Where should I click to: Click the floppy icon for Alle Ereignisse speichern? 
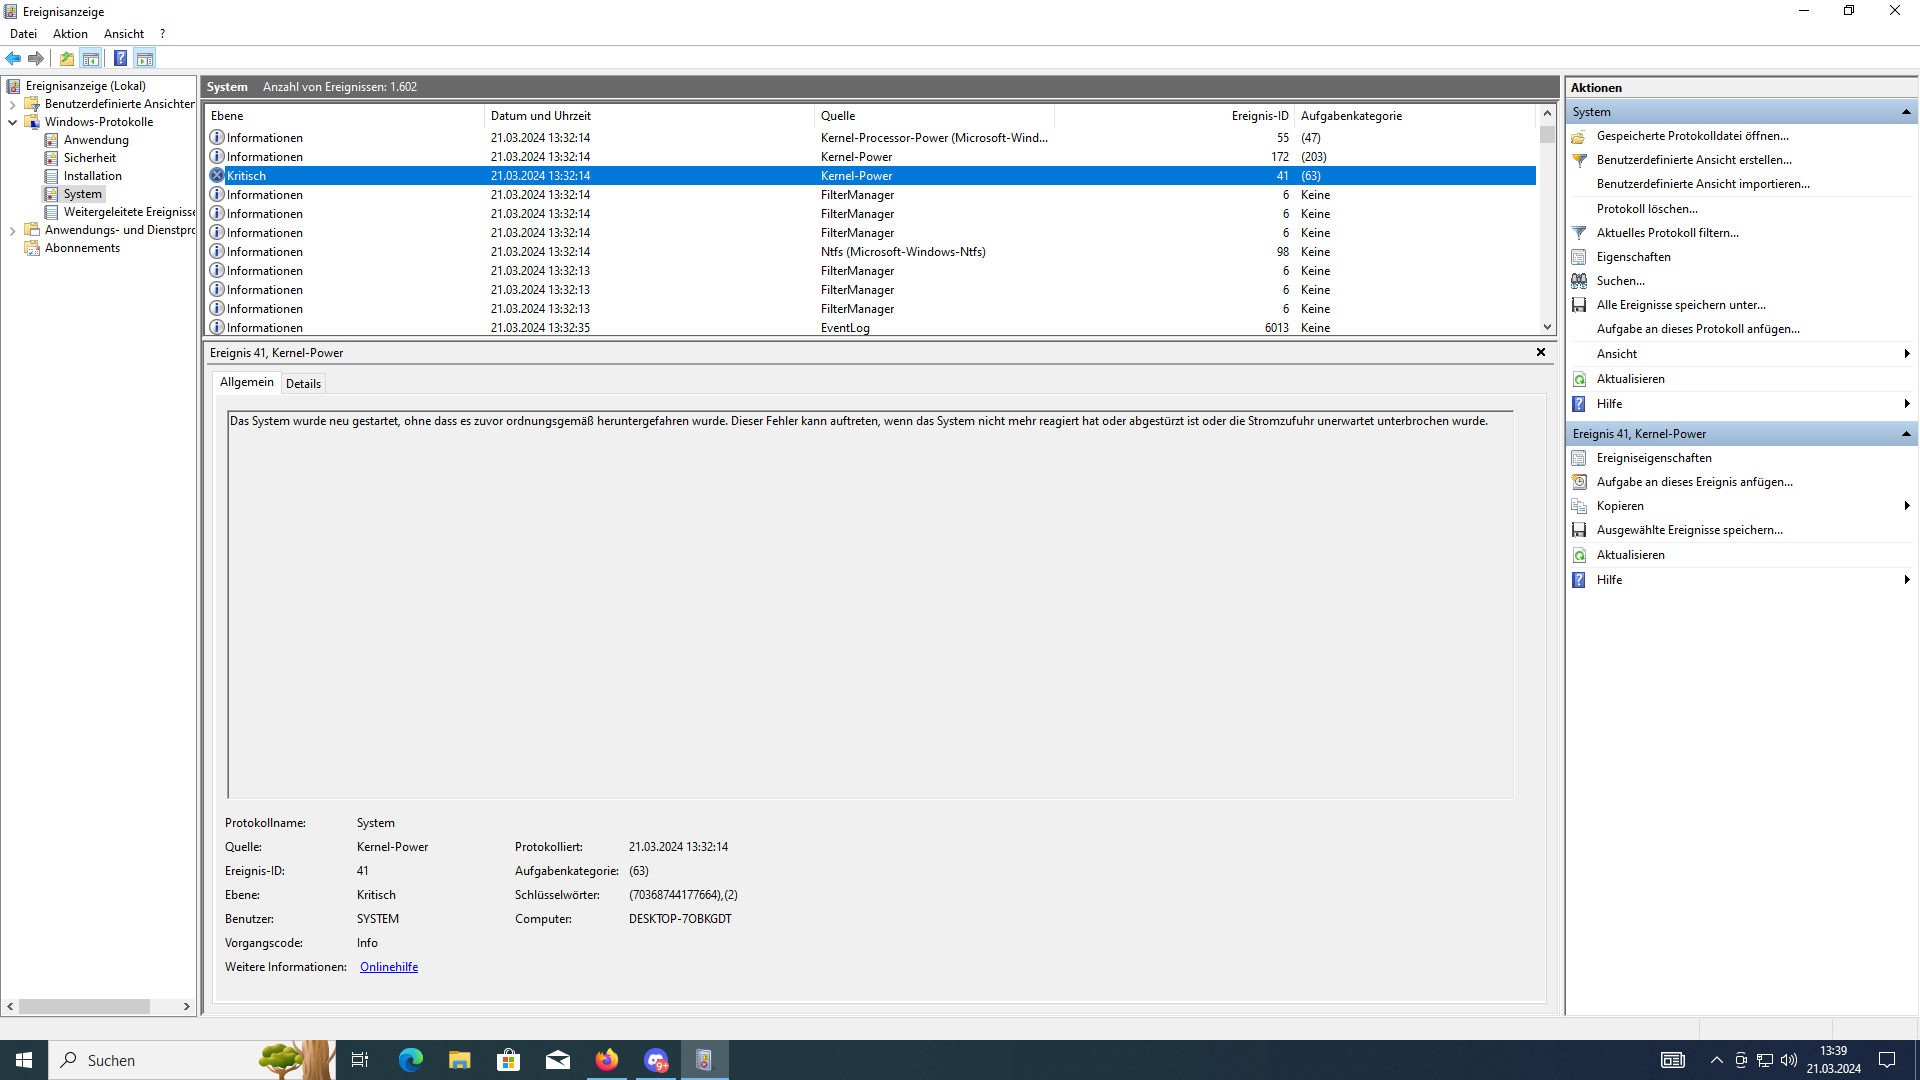tap(1579, 305)
